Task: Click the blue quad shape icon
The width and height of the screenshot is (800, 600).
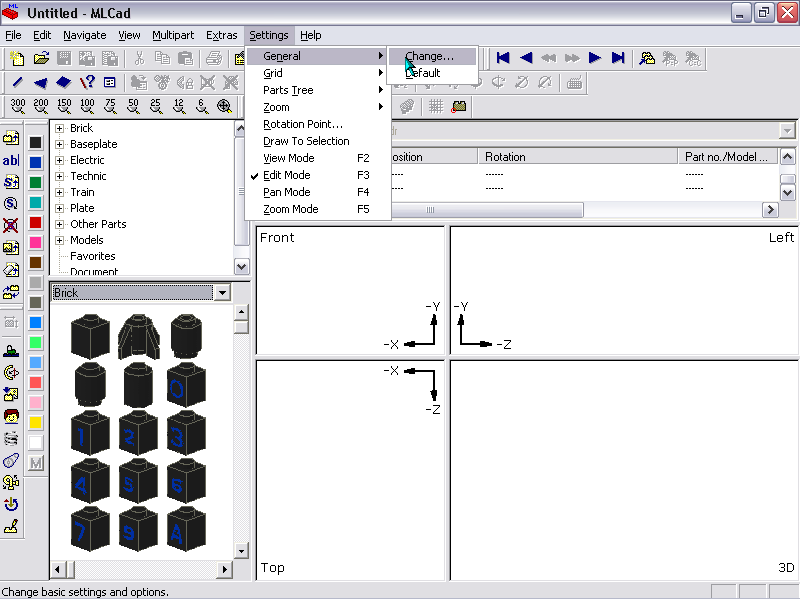Action: pos(64,82)
